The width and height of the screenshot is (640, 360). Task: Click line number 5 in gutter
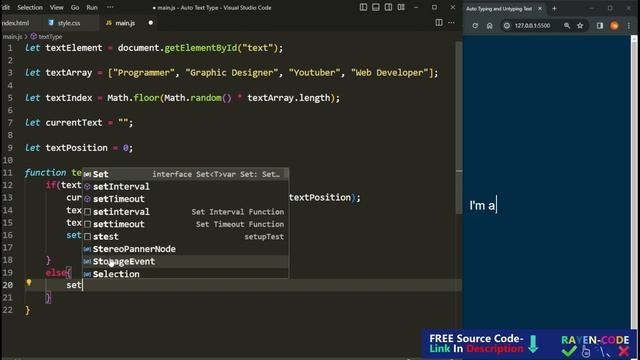10,98
